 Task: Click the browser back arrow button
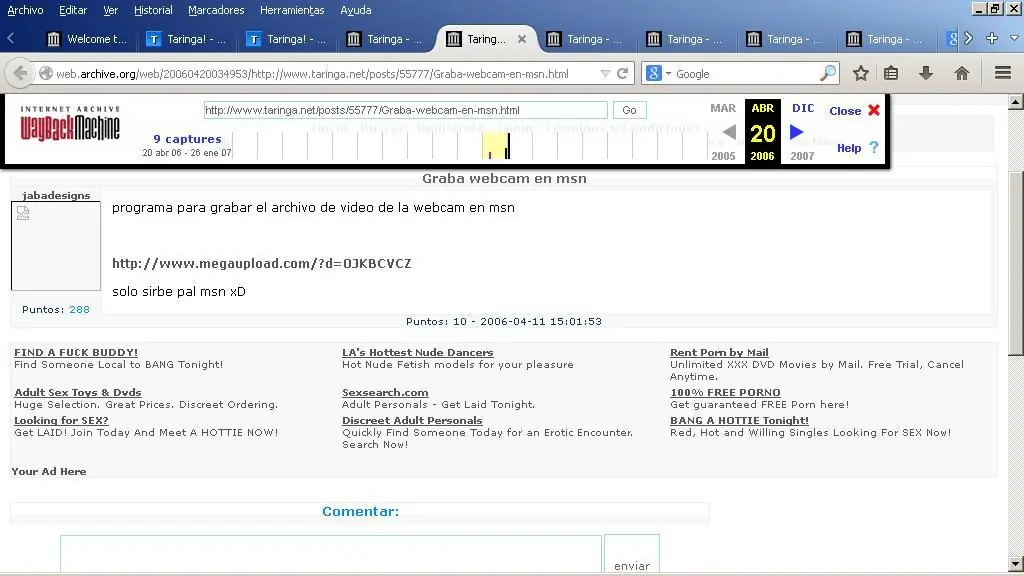(x=20, y=73)
